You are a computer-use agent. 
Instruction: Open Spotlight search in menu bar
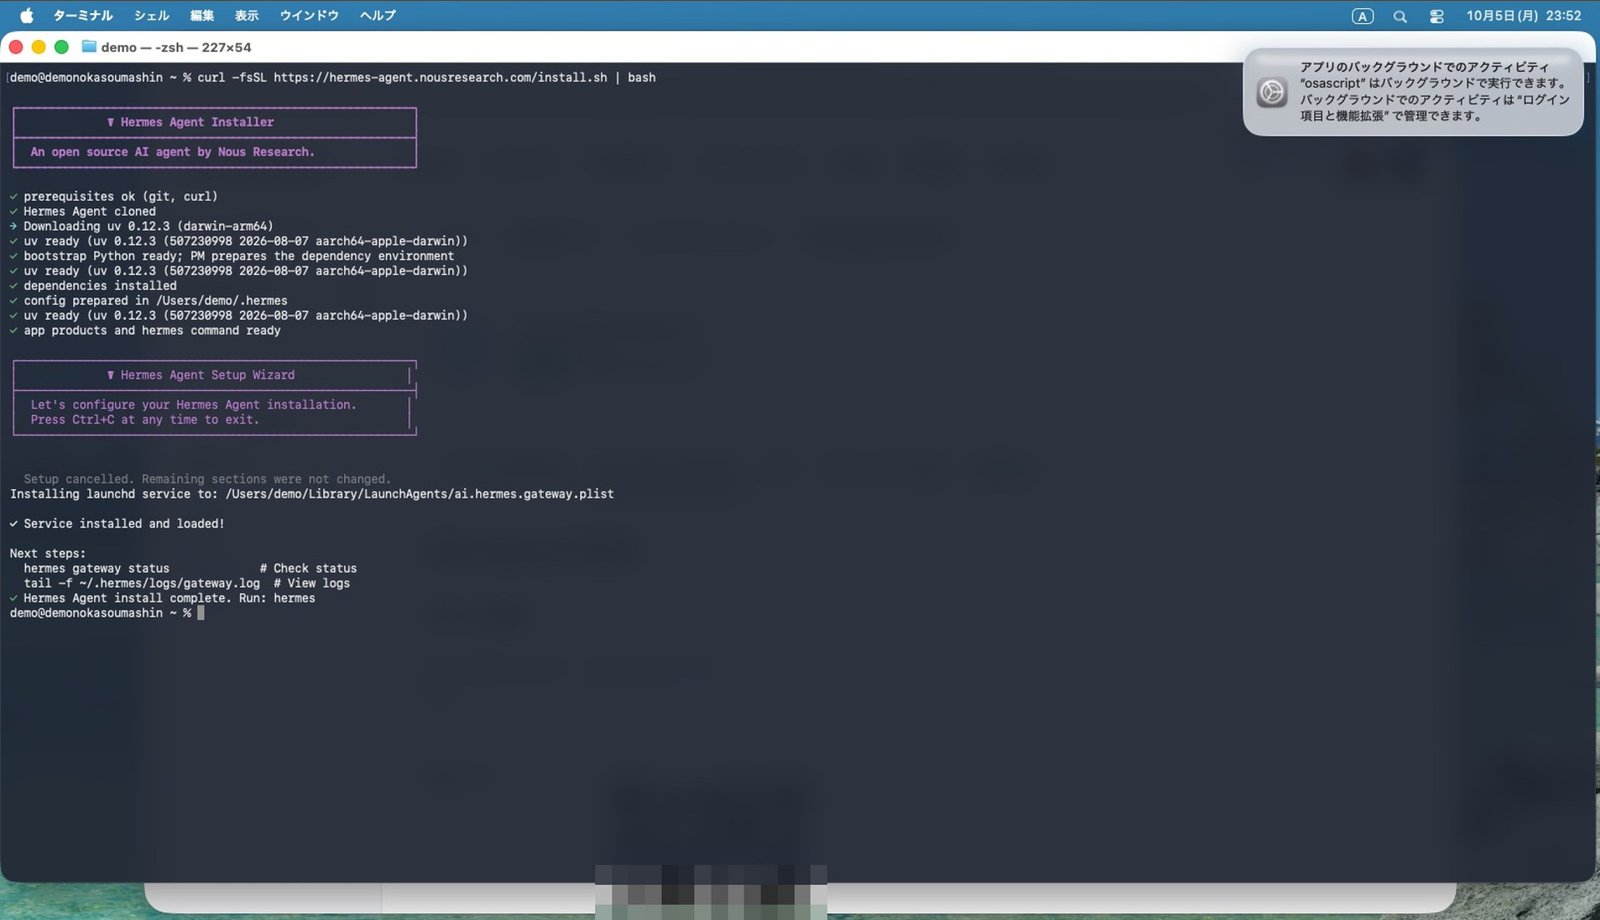click(1400, 16)
